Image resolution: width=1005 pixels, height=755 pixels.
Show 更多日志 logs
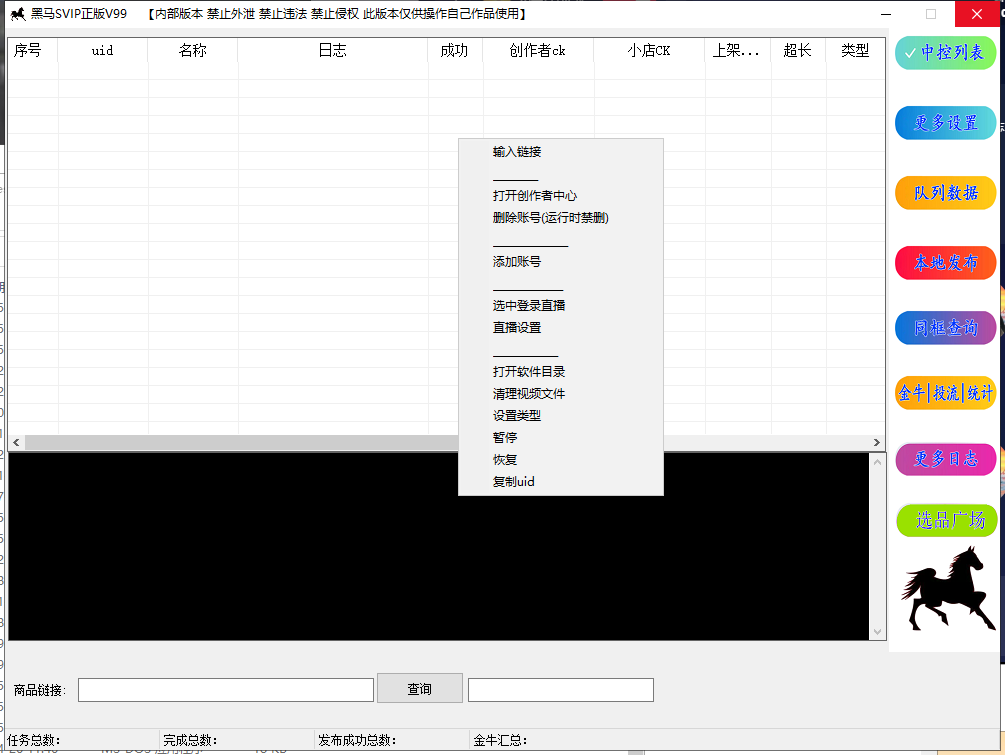point(945,459)
